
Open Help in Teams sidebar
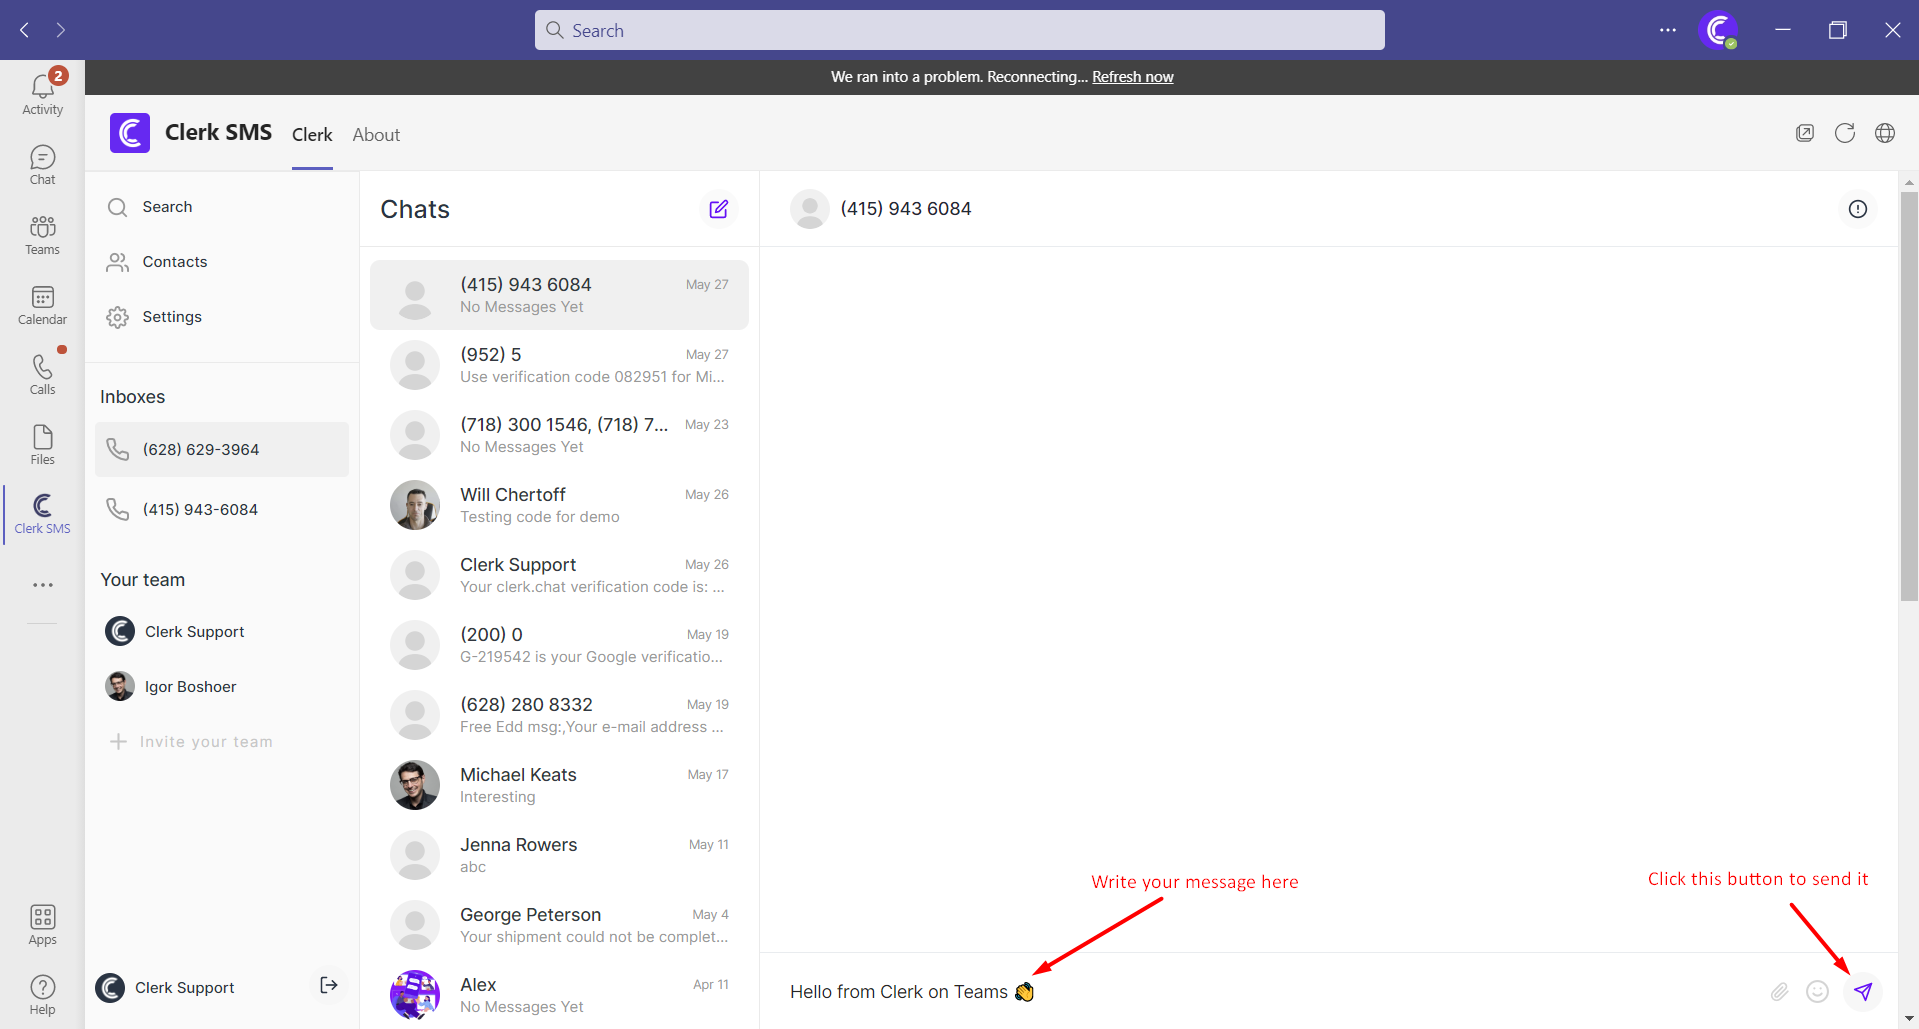point(42,995)
